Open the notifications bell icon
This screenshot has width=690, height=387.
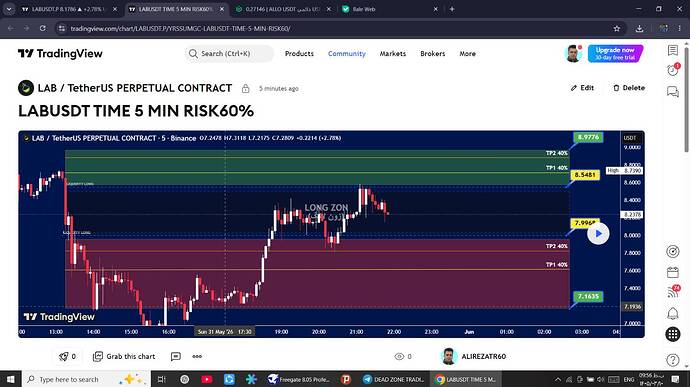coord(672,313)
